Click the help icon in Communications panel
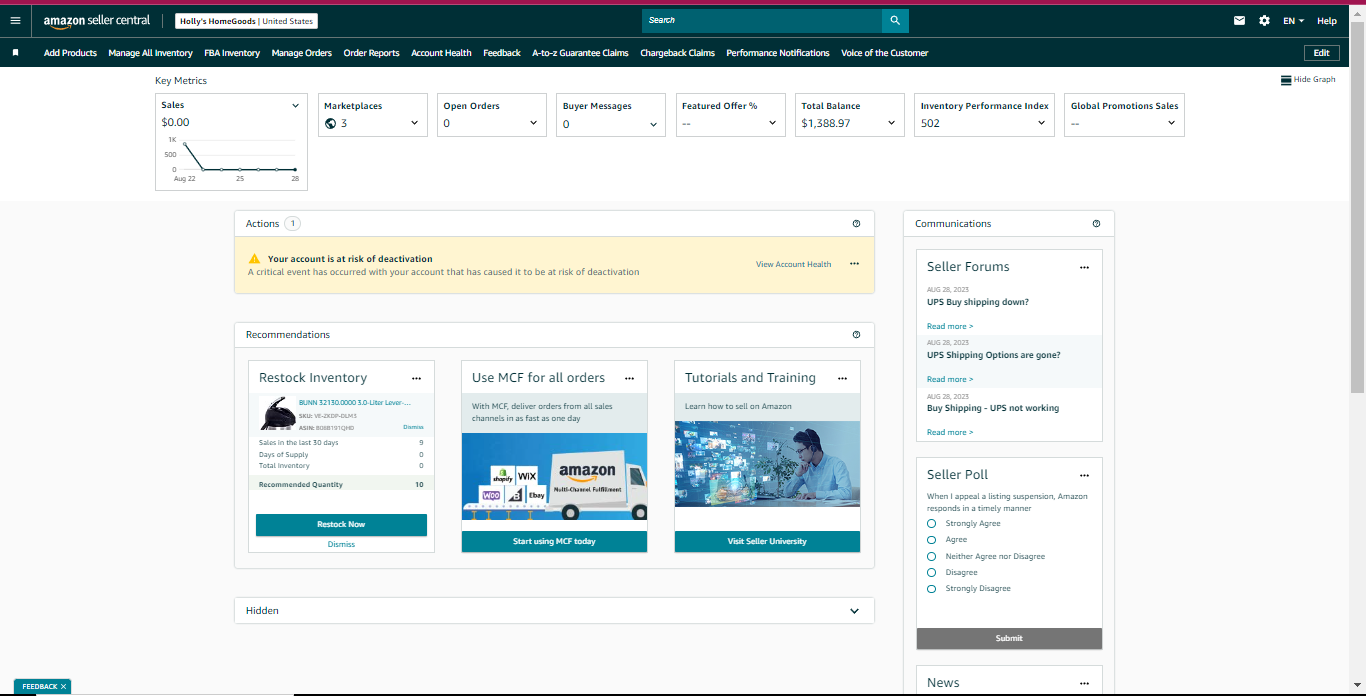 [1096, 224]
